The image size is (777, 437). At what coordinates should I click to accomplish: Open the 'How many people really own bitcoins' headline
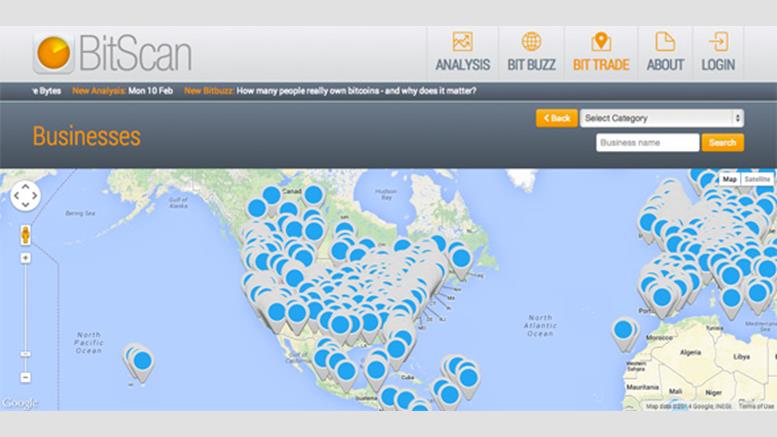click(356, 91)
